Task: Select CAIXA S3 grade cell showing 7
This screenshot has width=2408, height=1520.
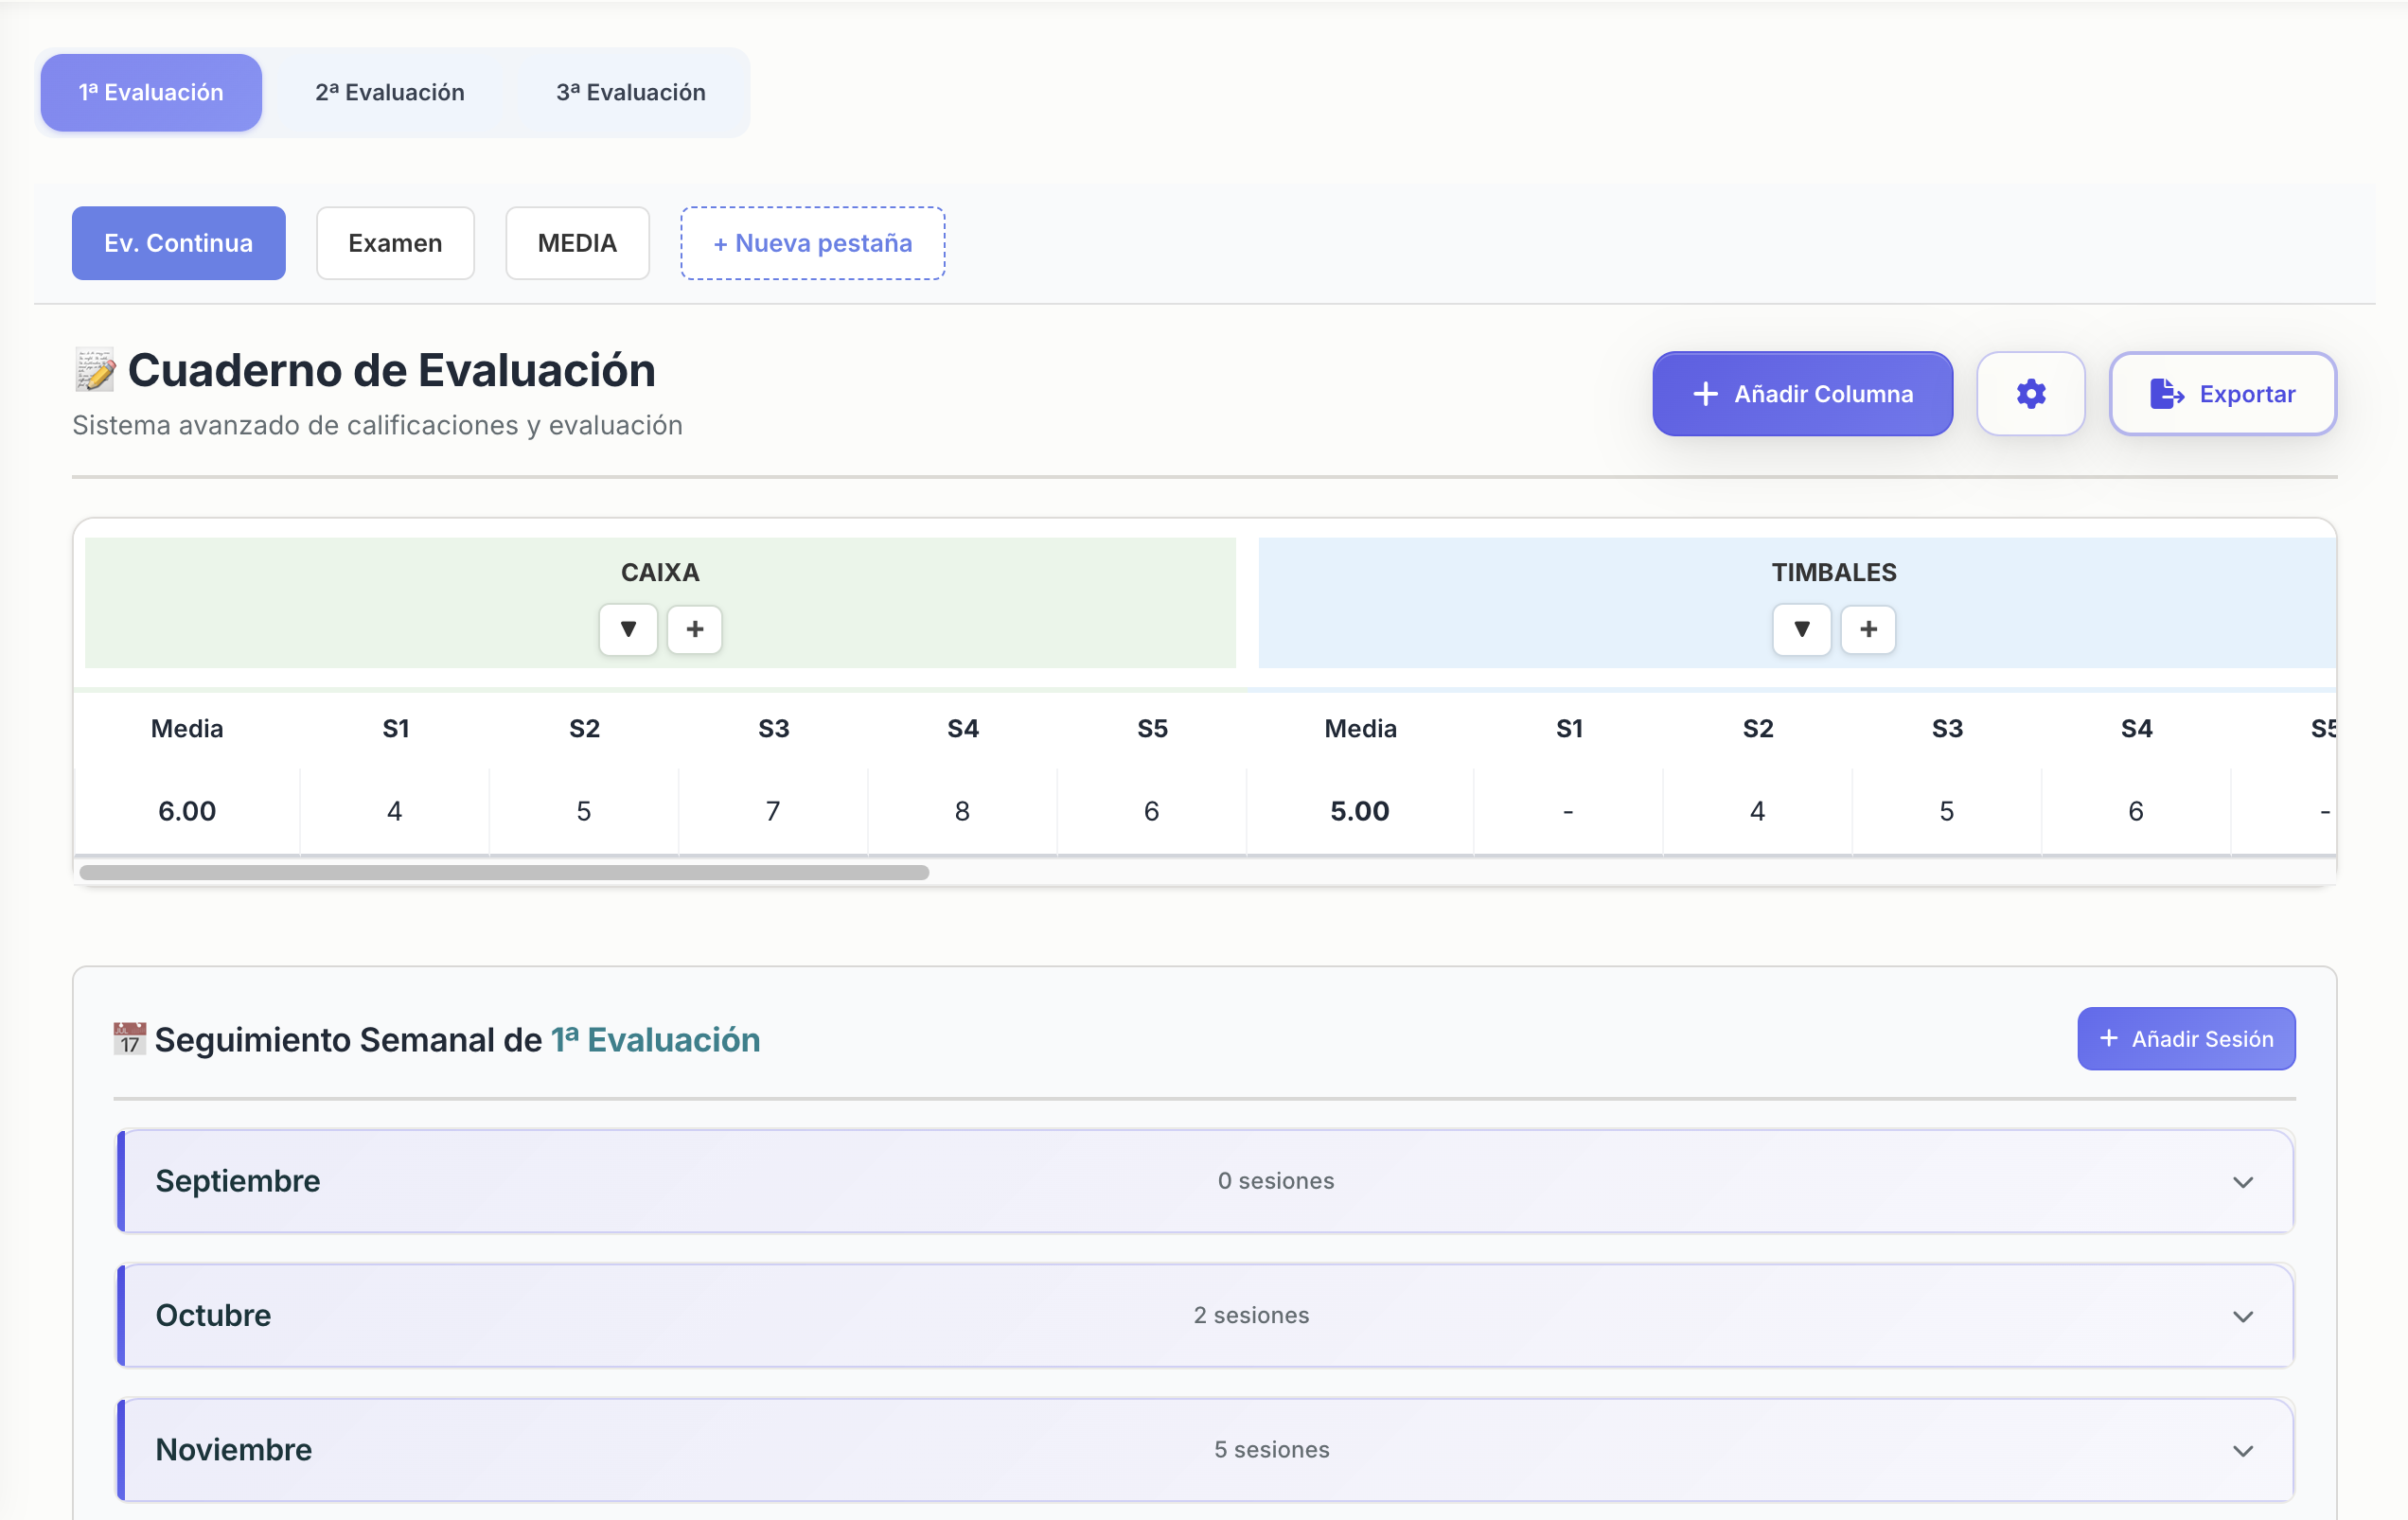Action: [773, 811]
